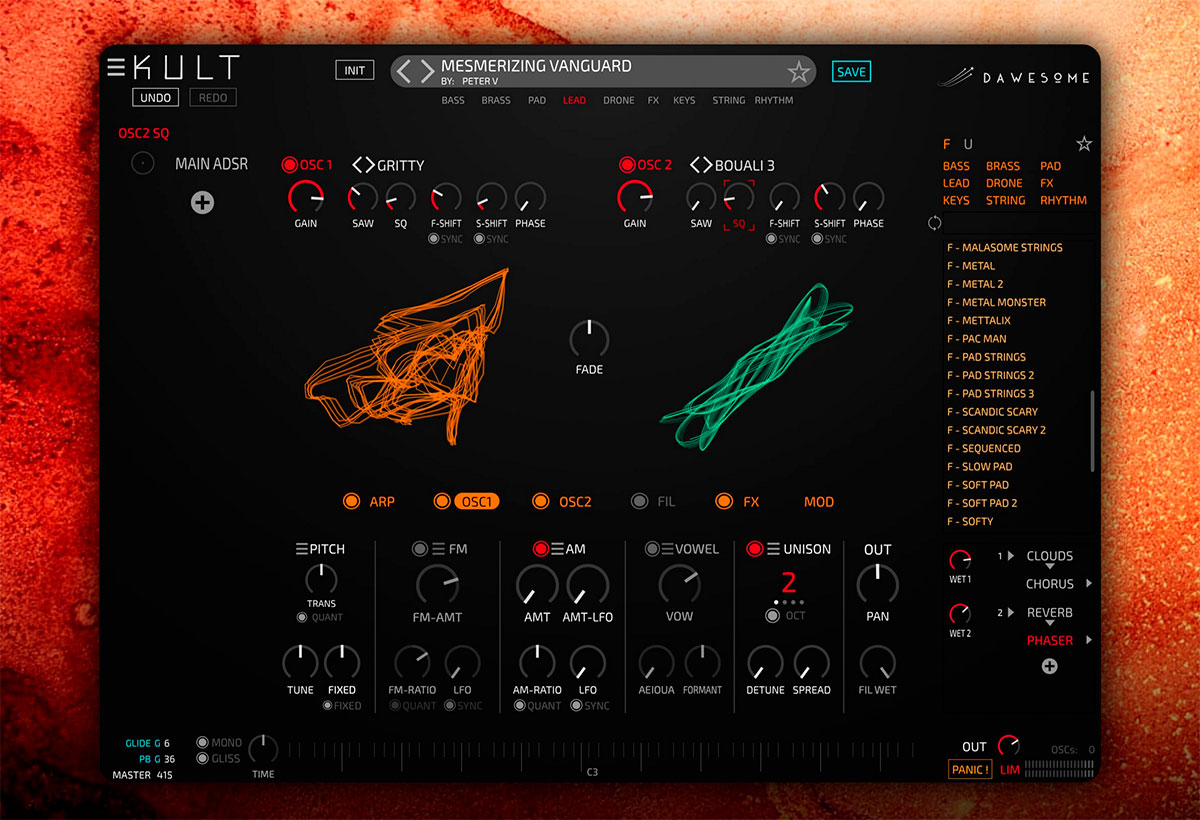Open the FM section menu icon

[437, 549]
